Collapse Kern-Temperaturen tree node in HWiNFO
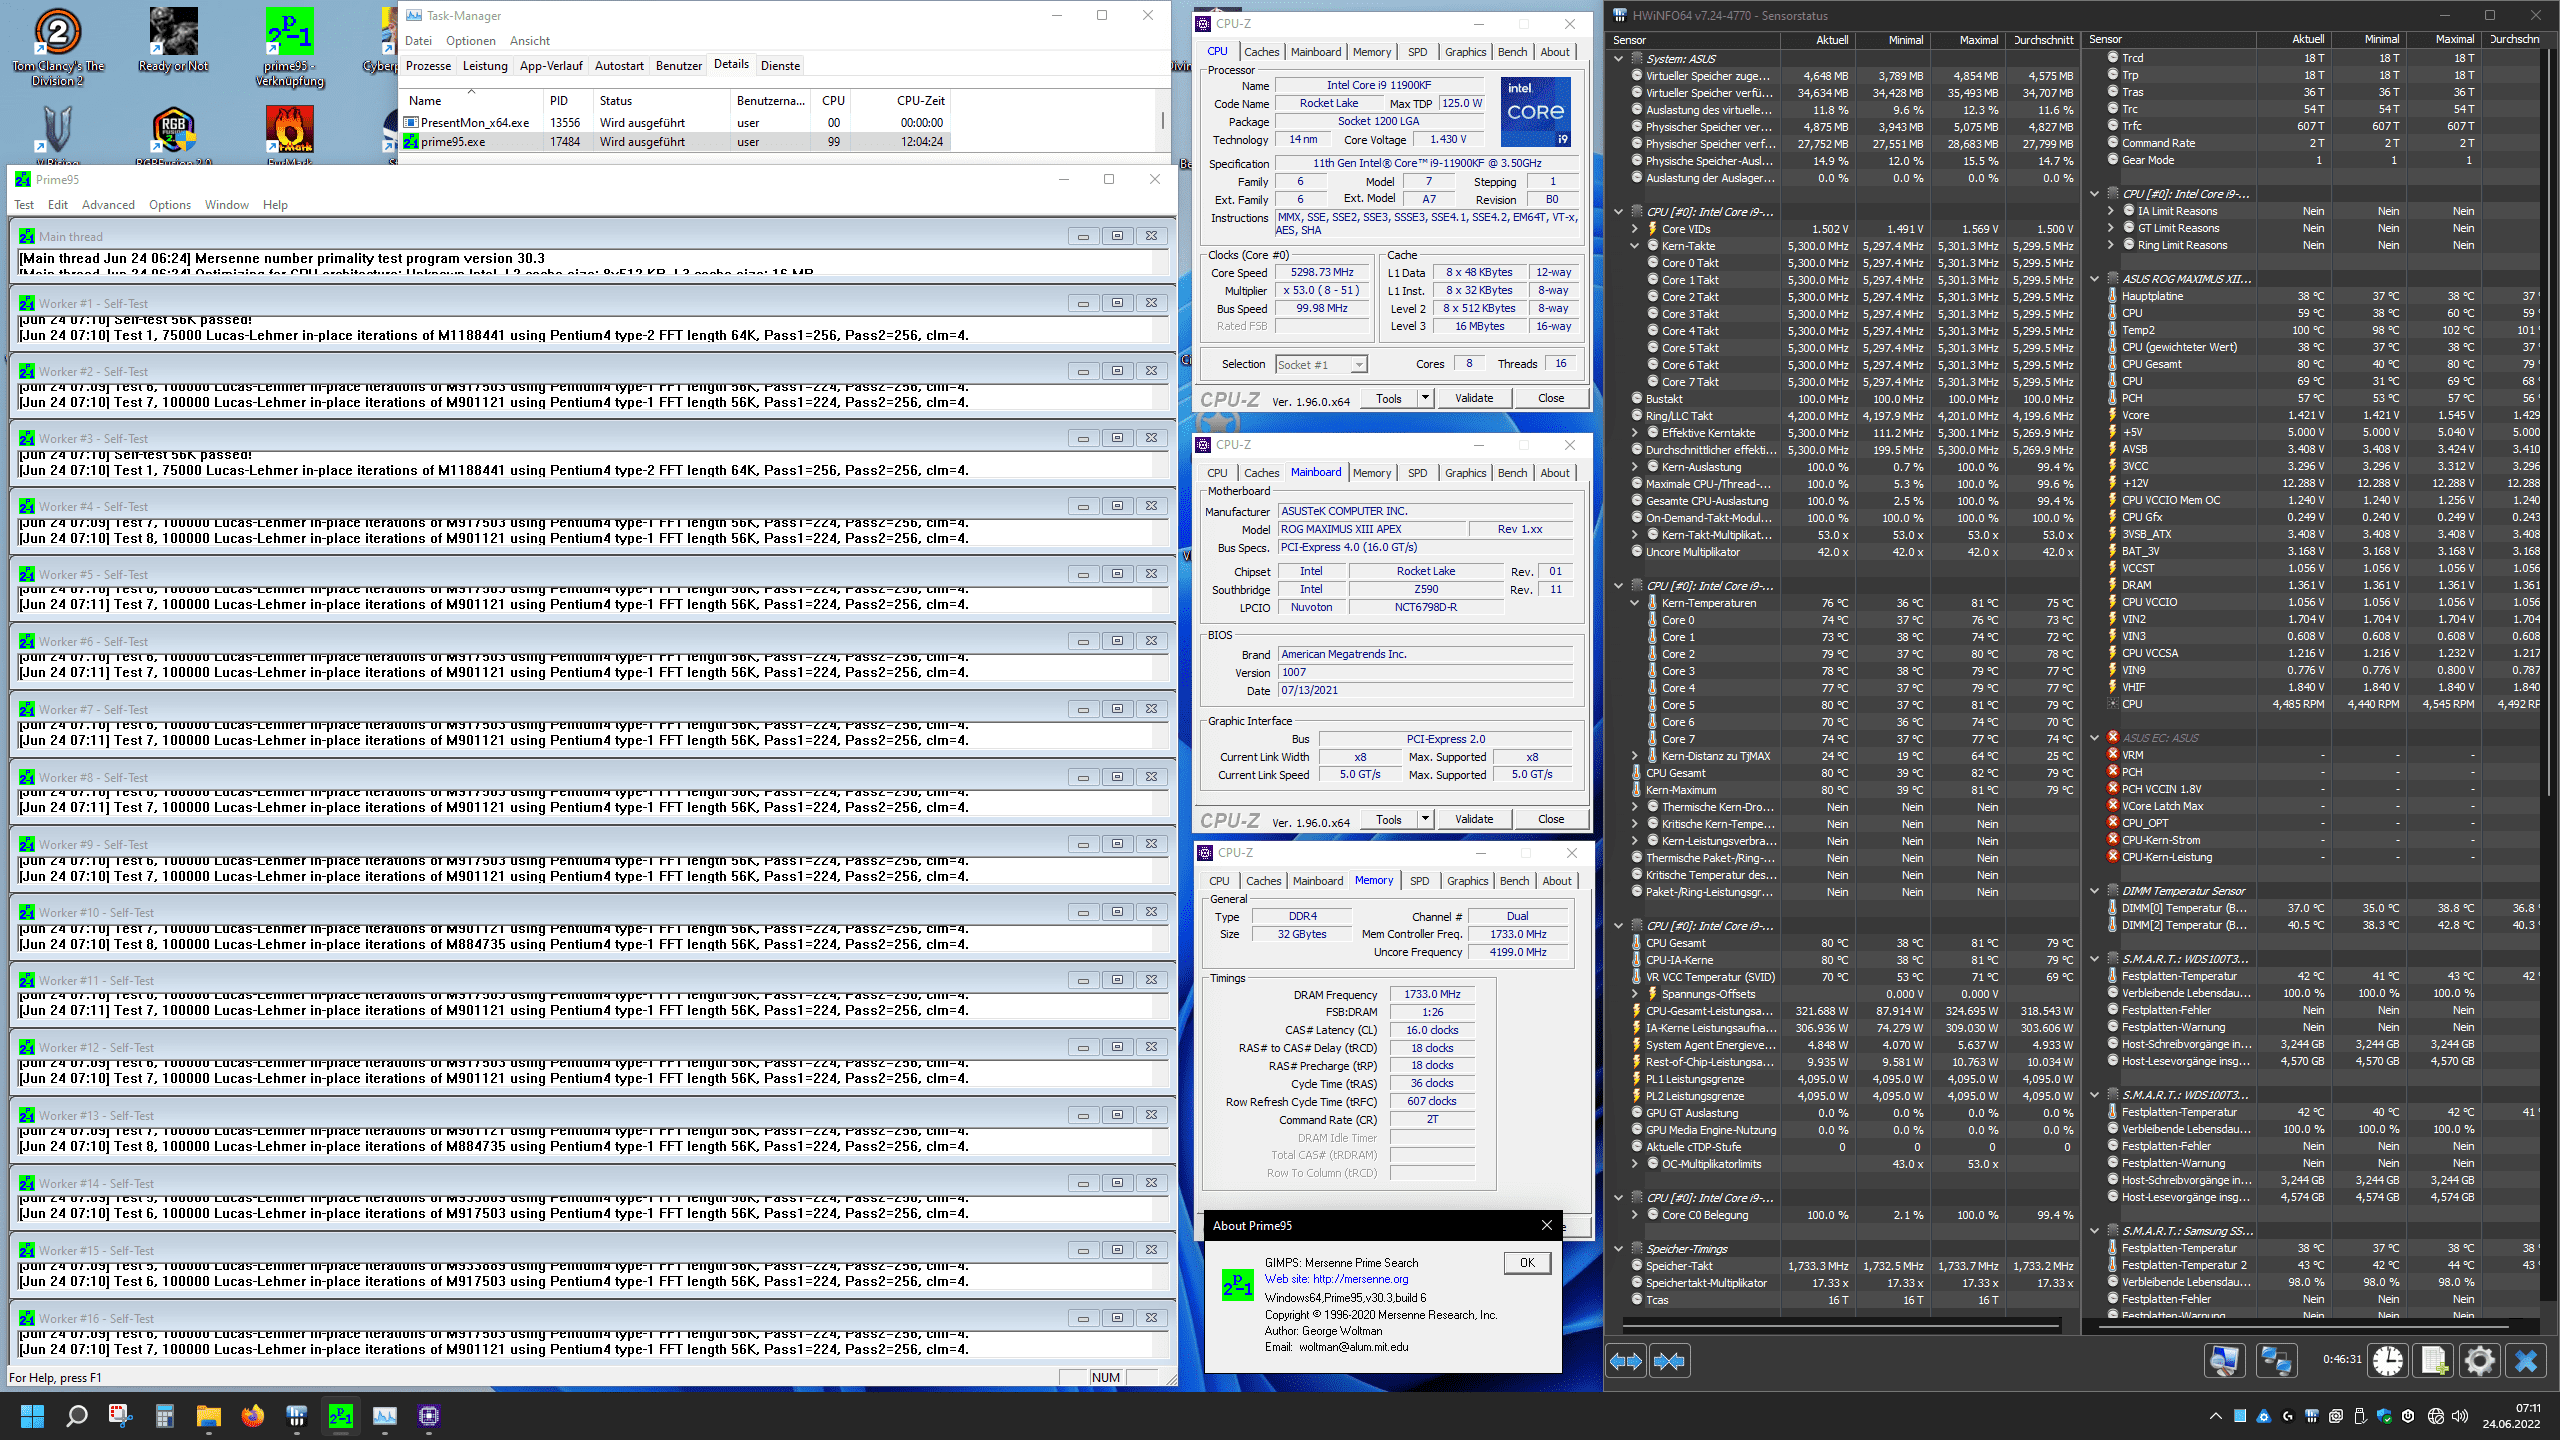2560x1440 pixels. click(1635, 603)
